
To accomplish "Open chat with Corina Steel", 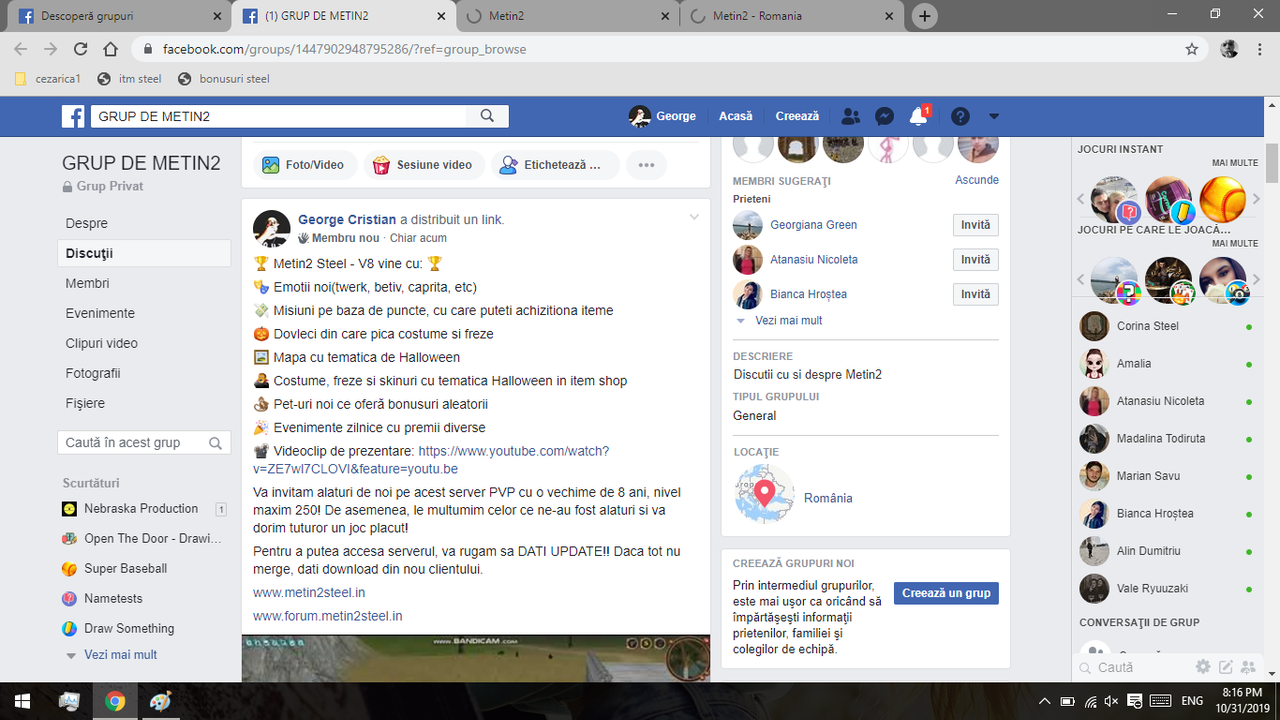I will click(x=1166, y=326).
